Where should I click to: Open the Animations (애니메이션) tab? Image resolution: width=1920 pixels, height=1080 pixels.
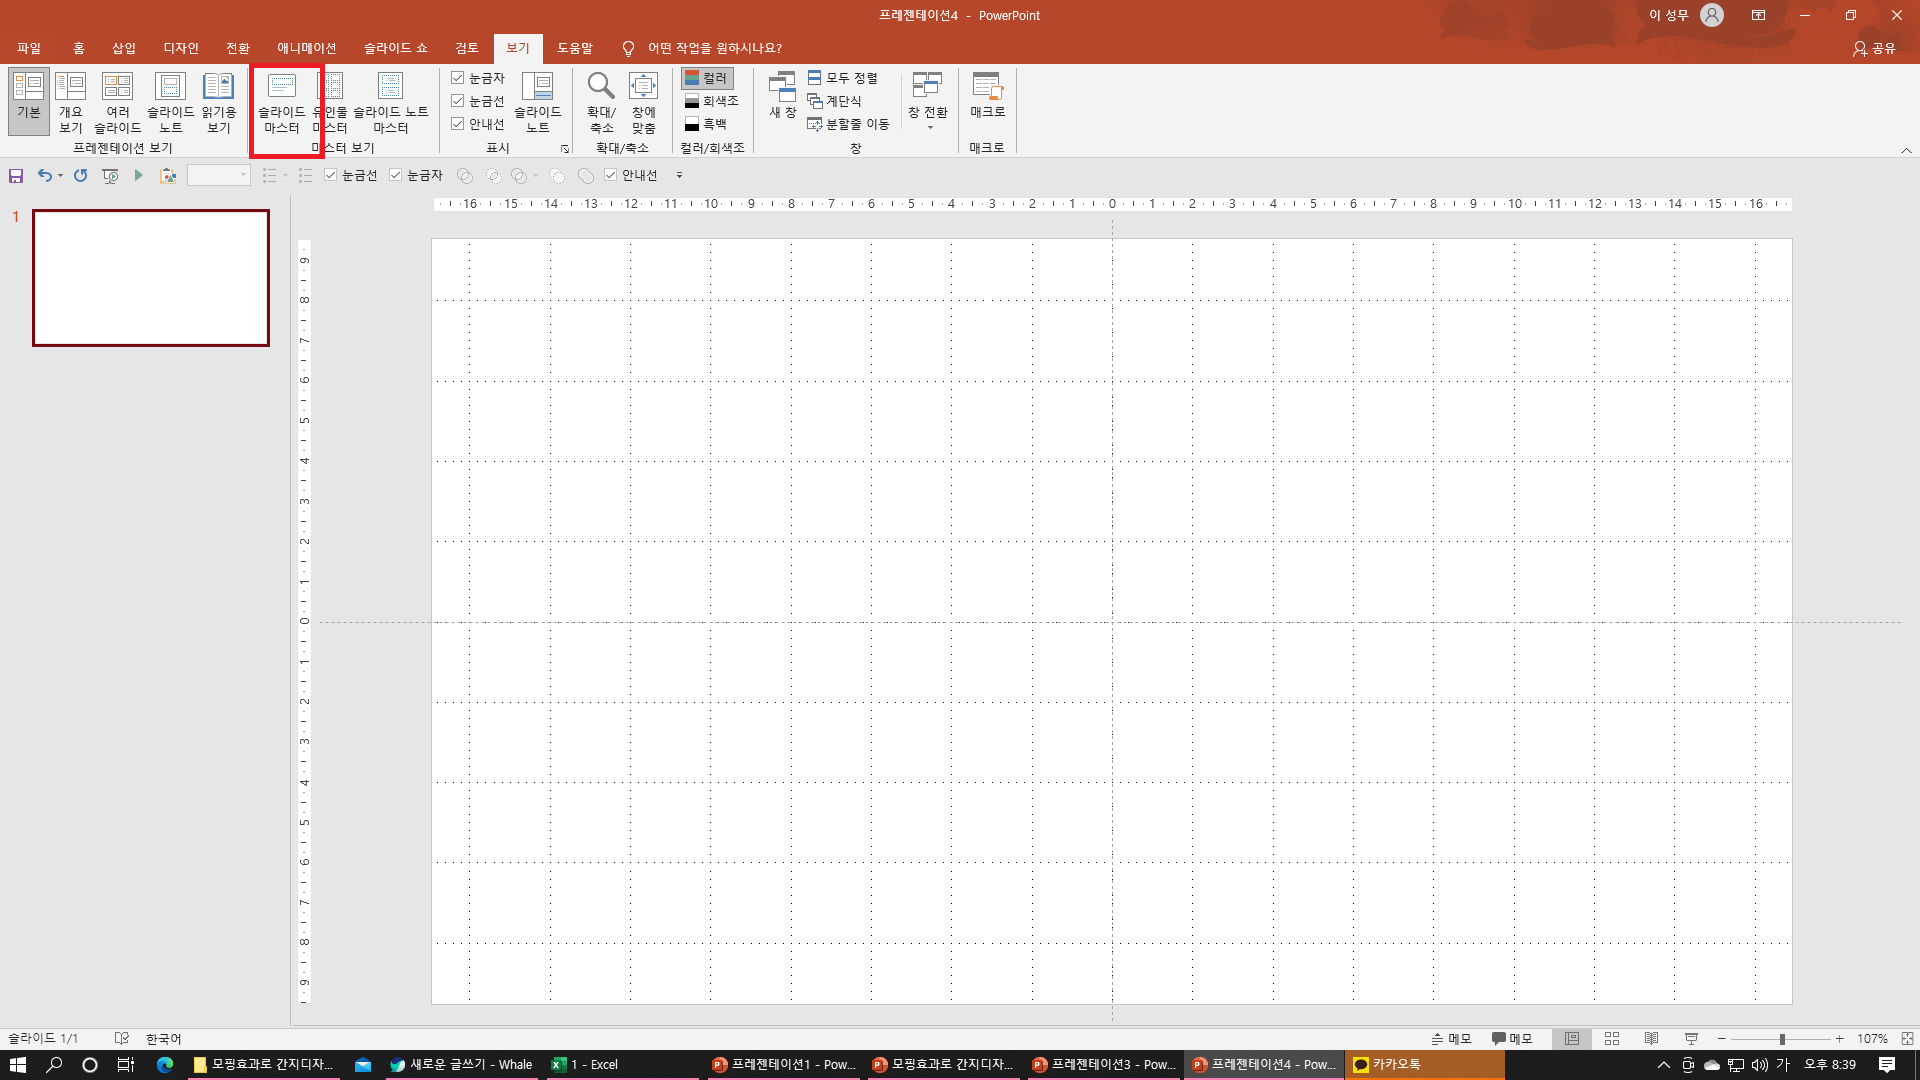tap(306, 48)
